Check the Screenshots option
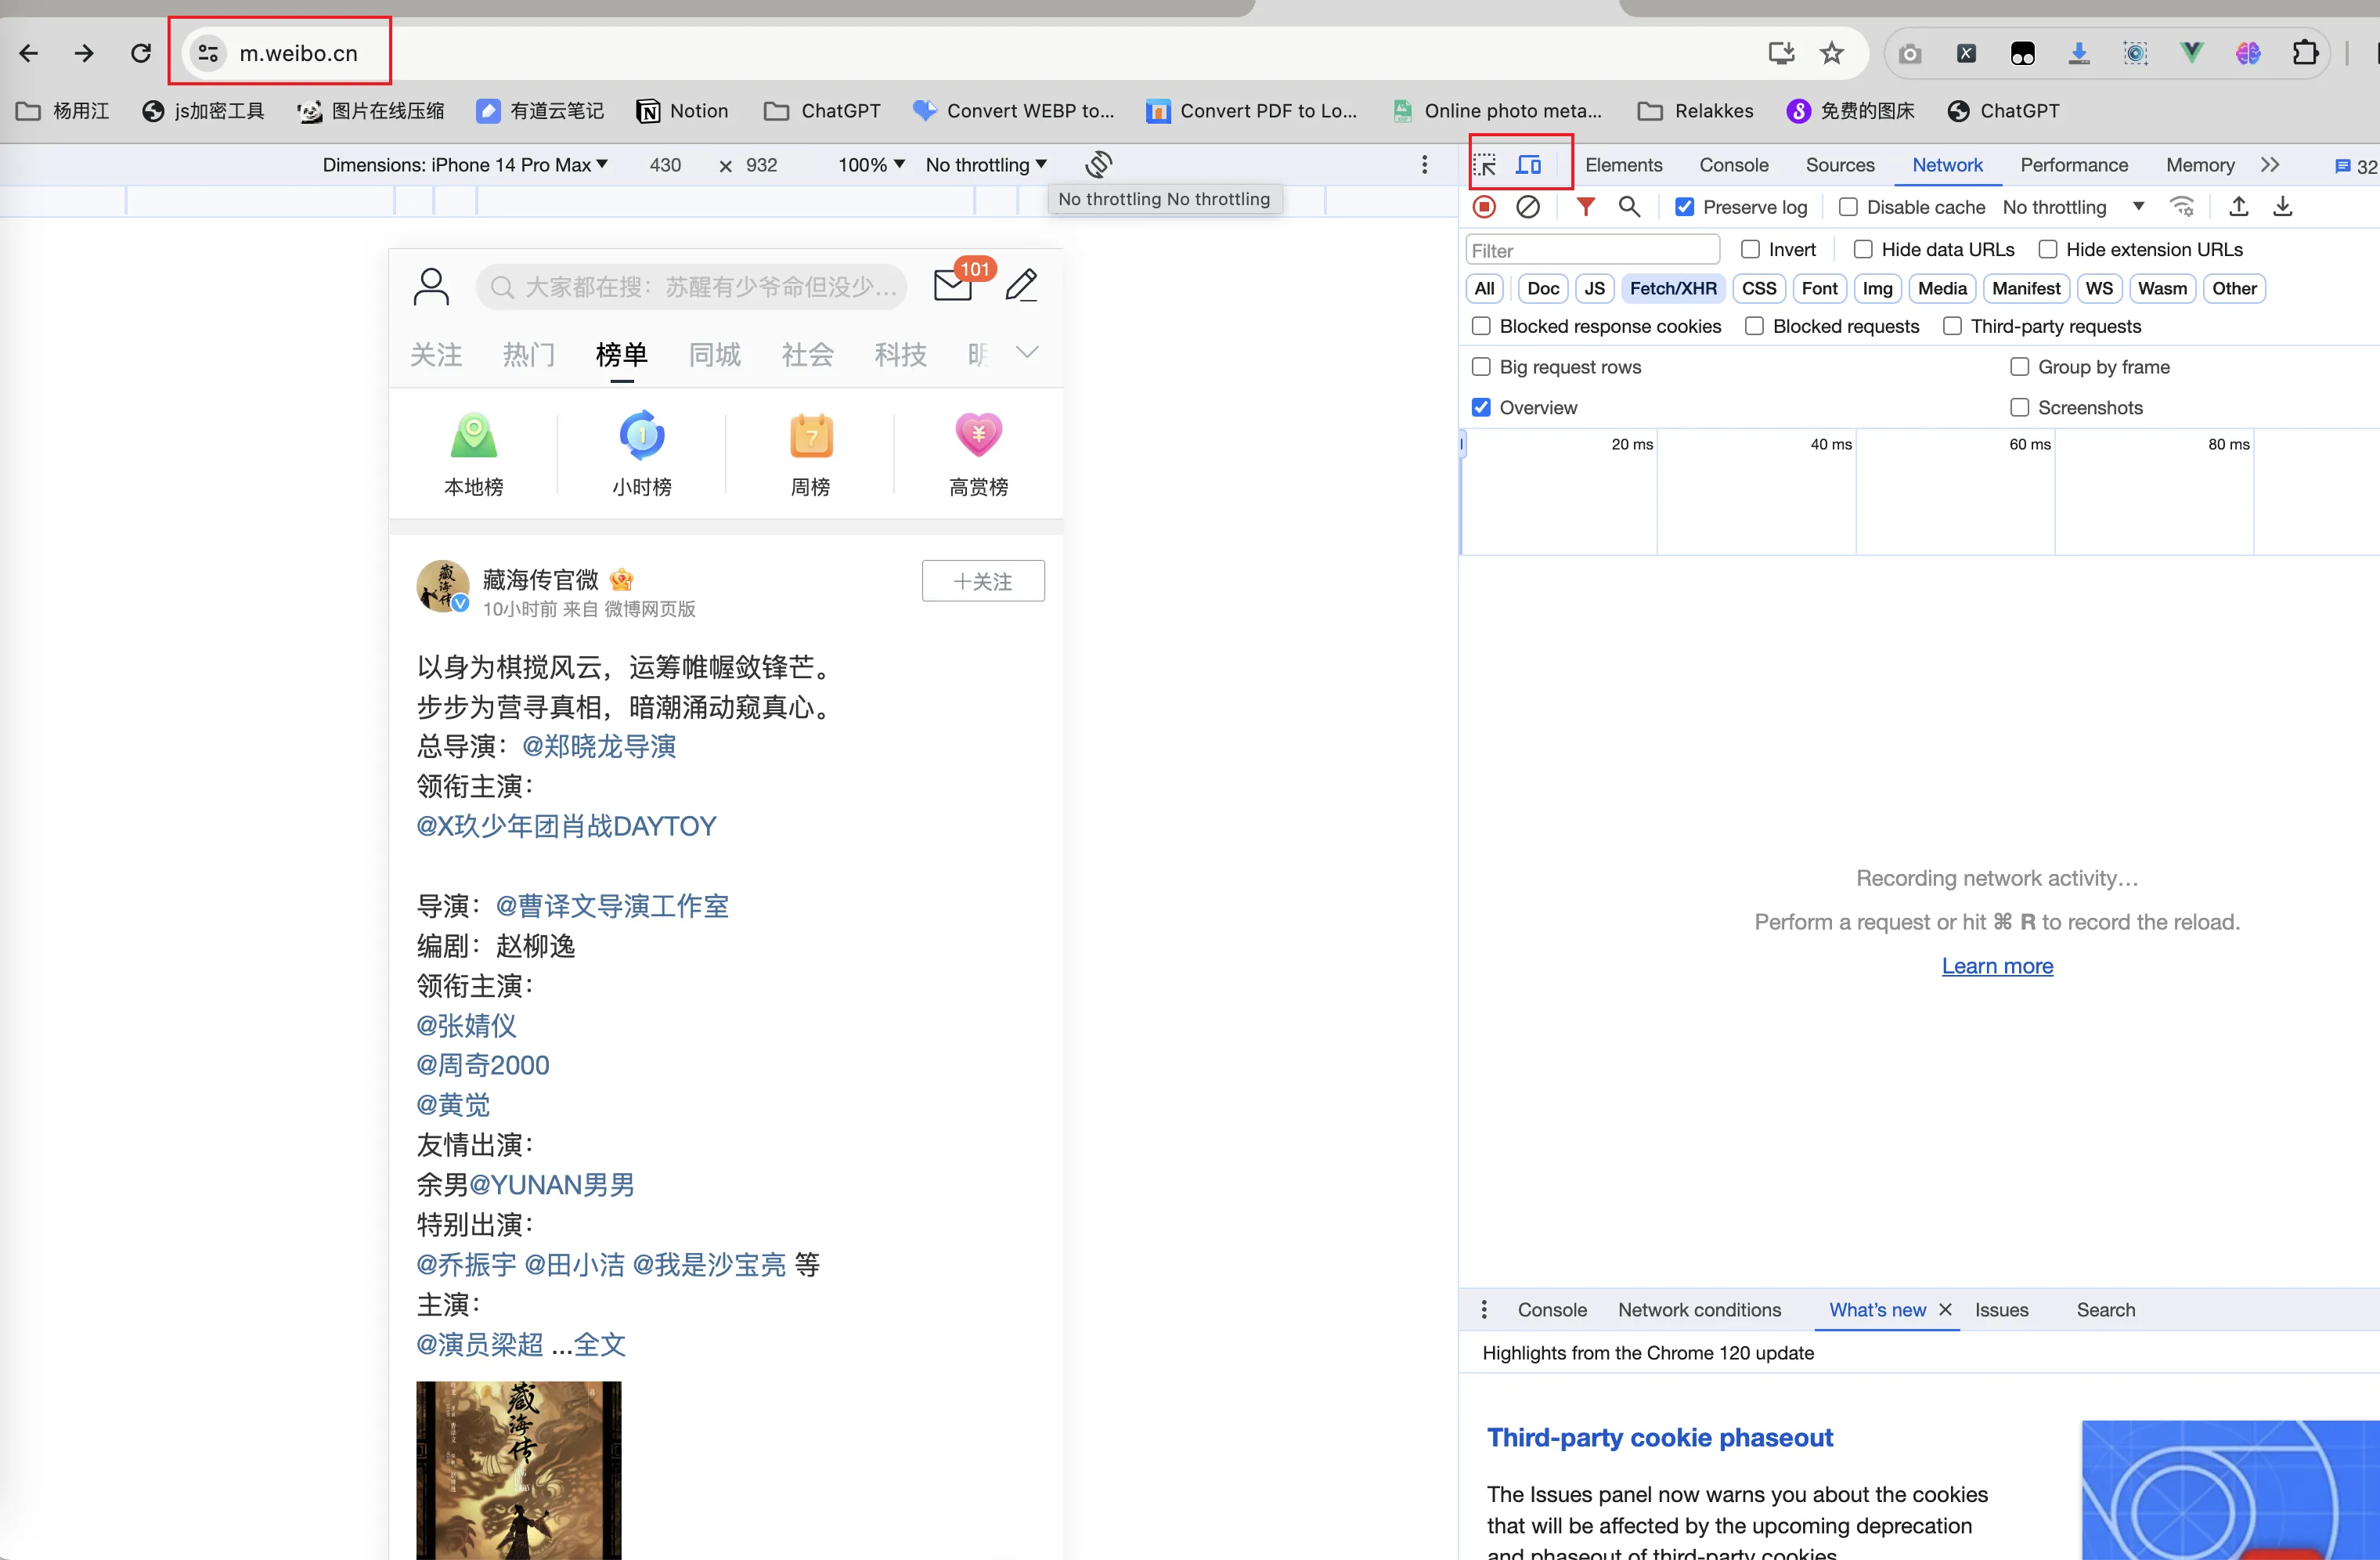The height and width of the screenshot is (1560, 2380). coord(2020,407)
